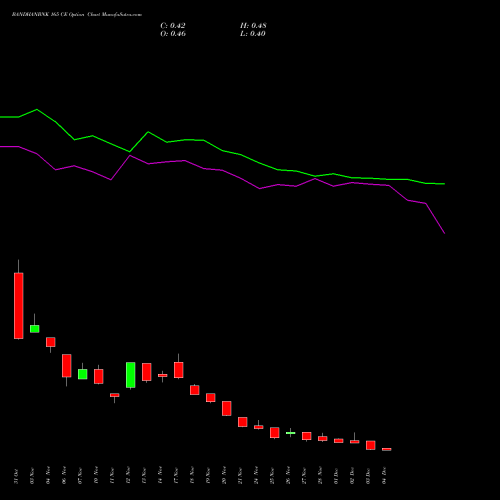The height and width of the screenshot is (500, 500).
Task: Select the 31 Oct date label
Action: (x=16, y=476)
